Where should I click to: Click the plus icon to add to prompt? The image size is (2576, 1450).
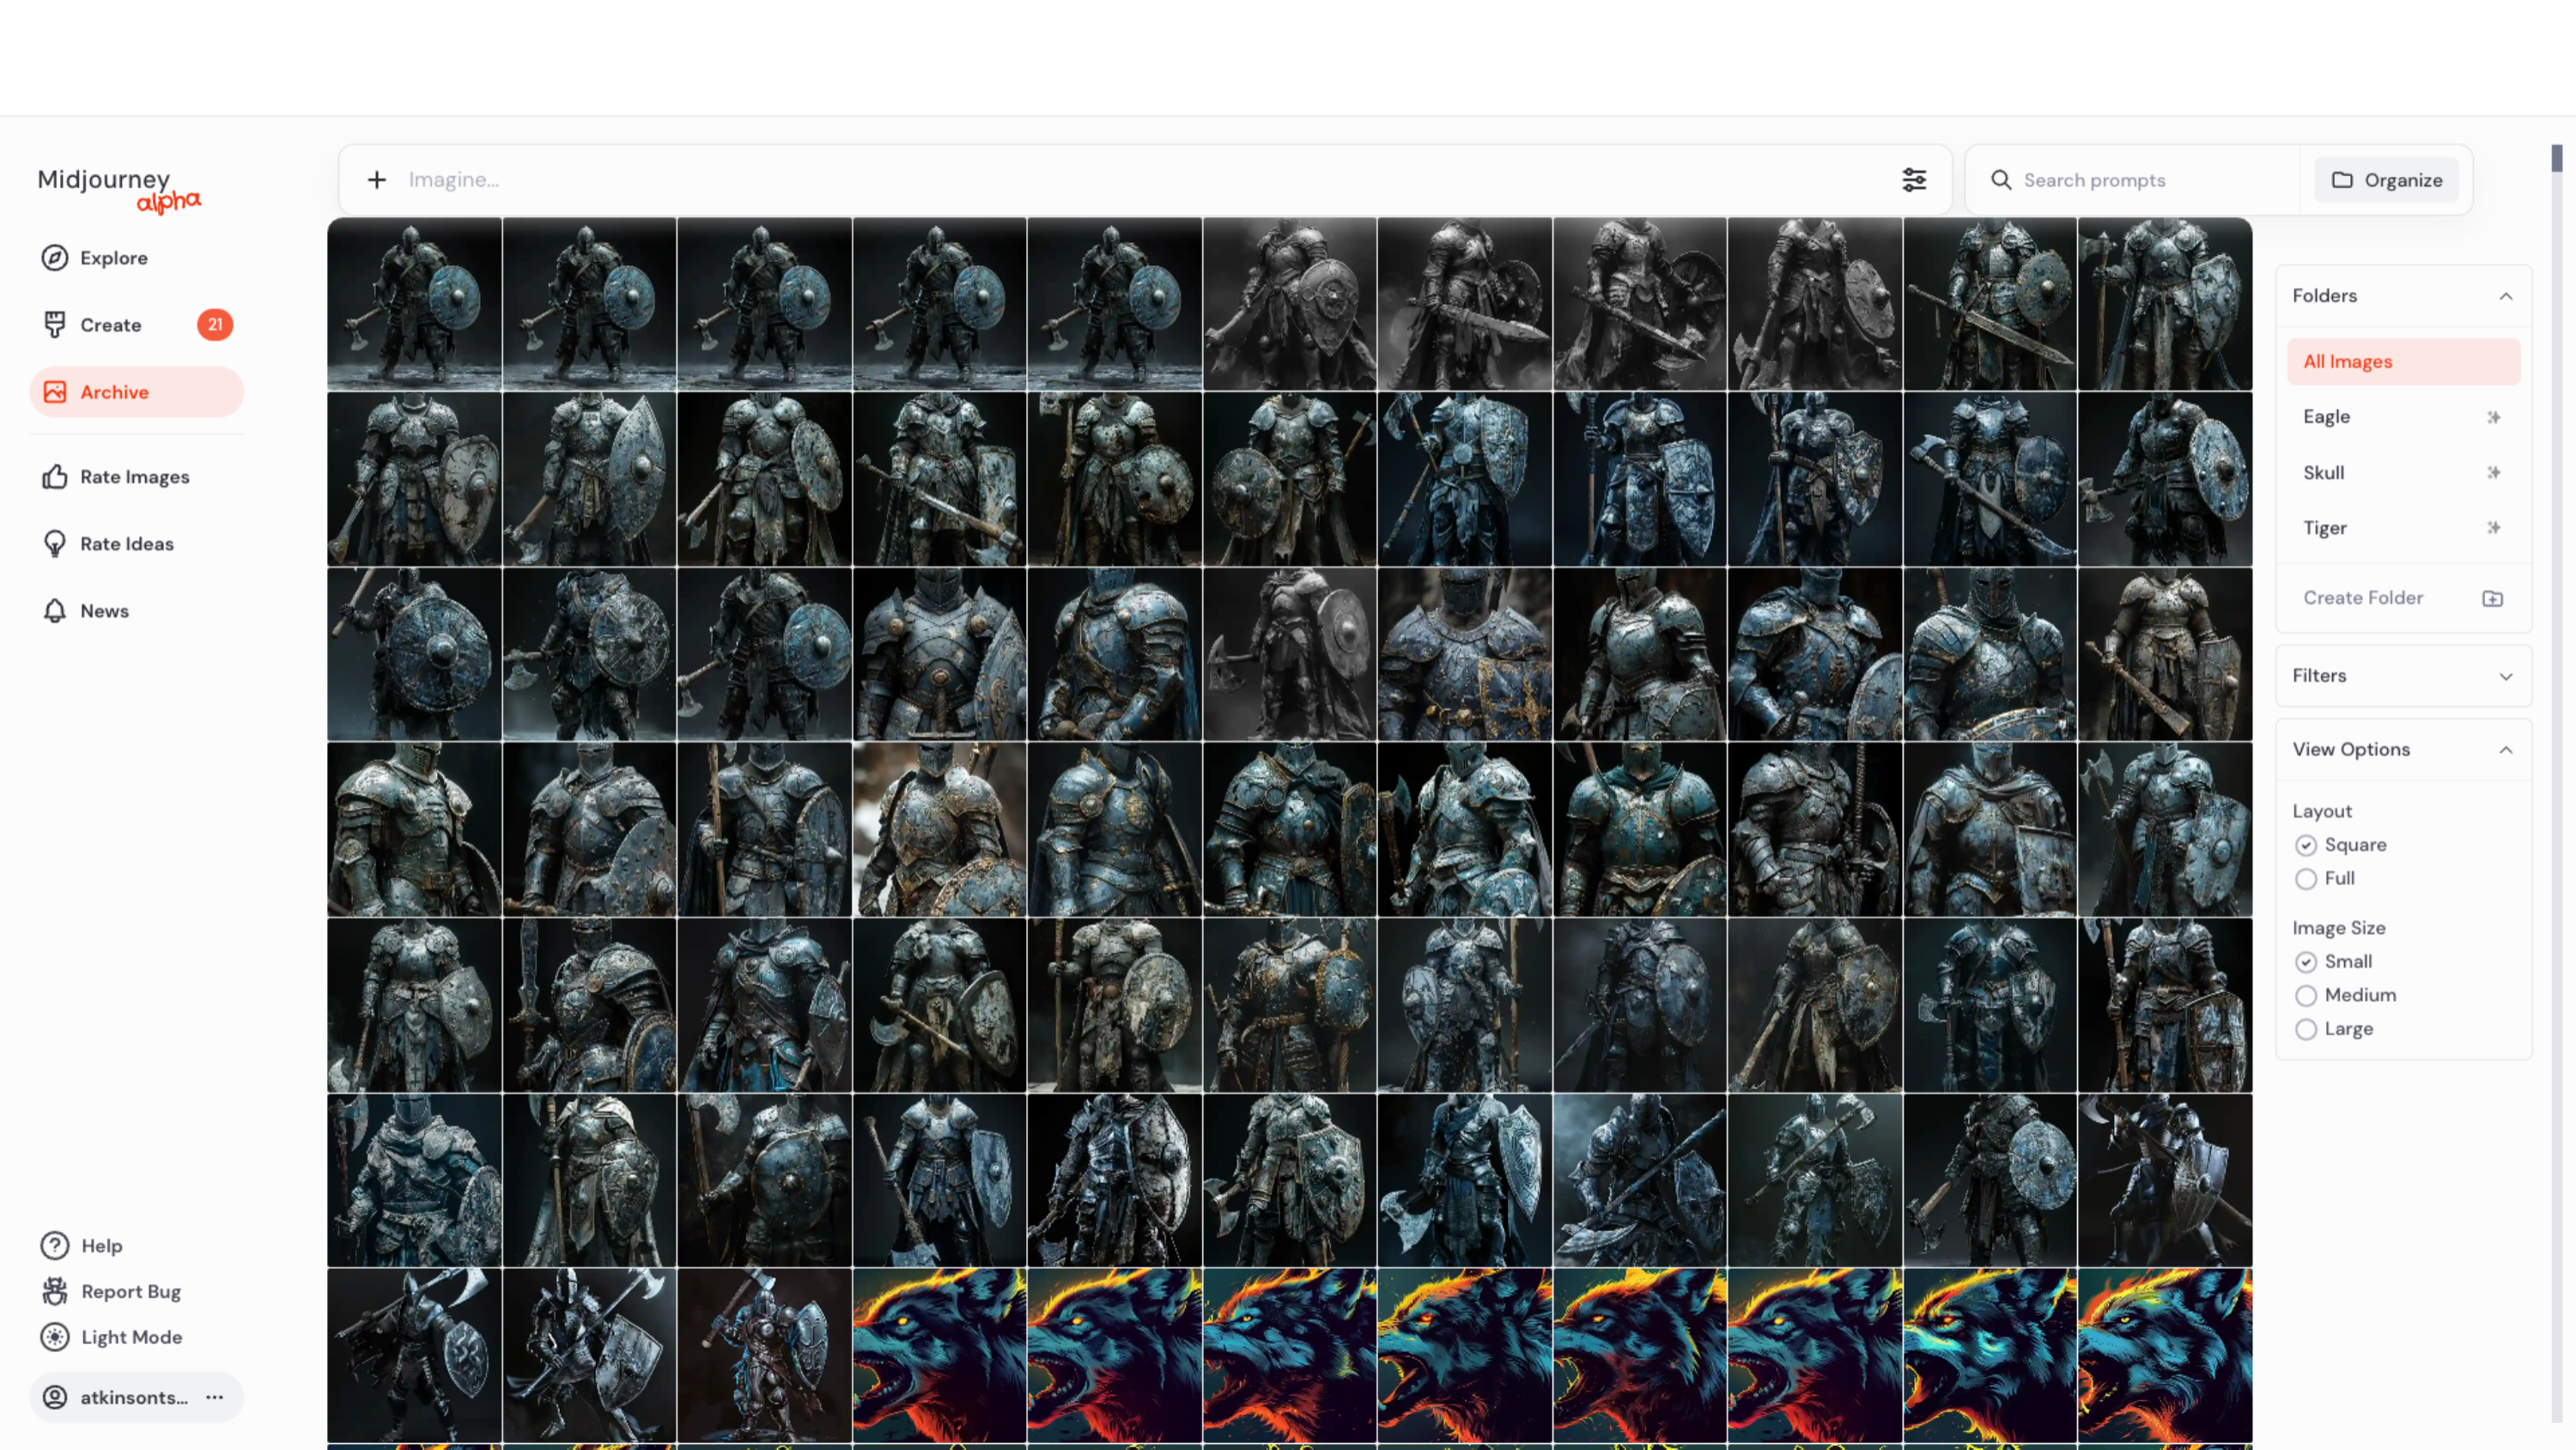pyautogui.click(x=376, y=179)
